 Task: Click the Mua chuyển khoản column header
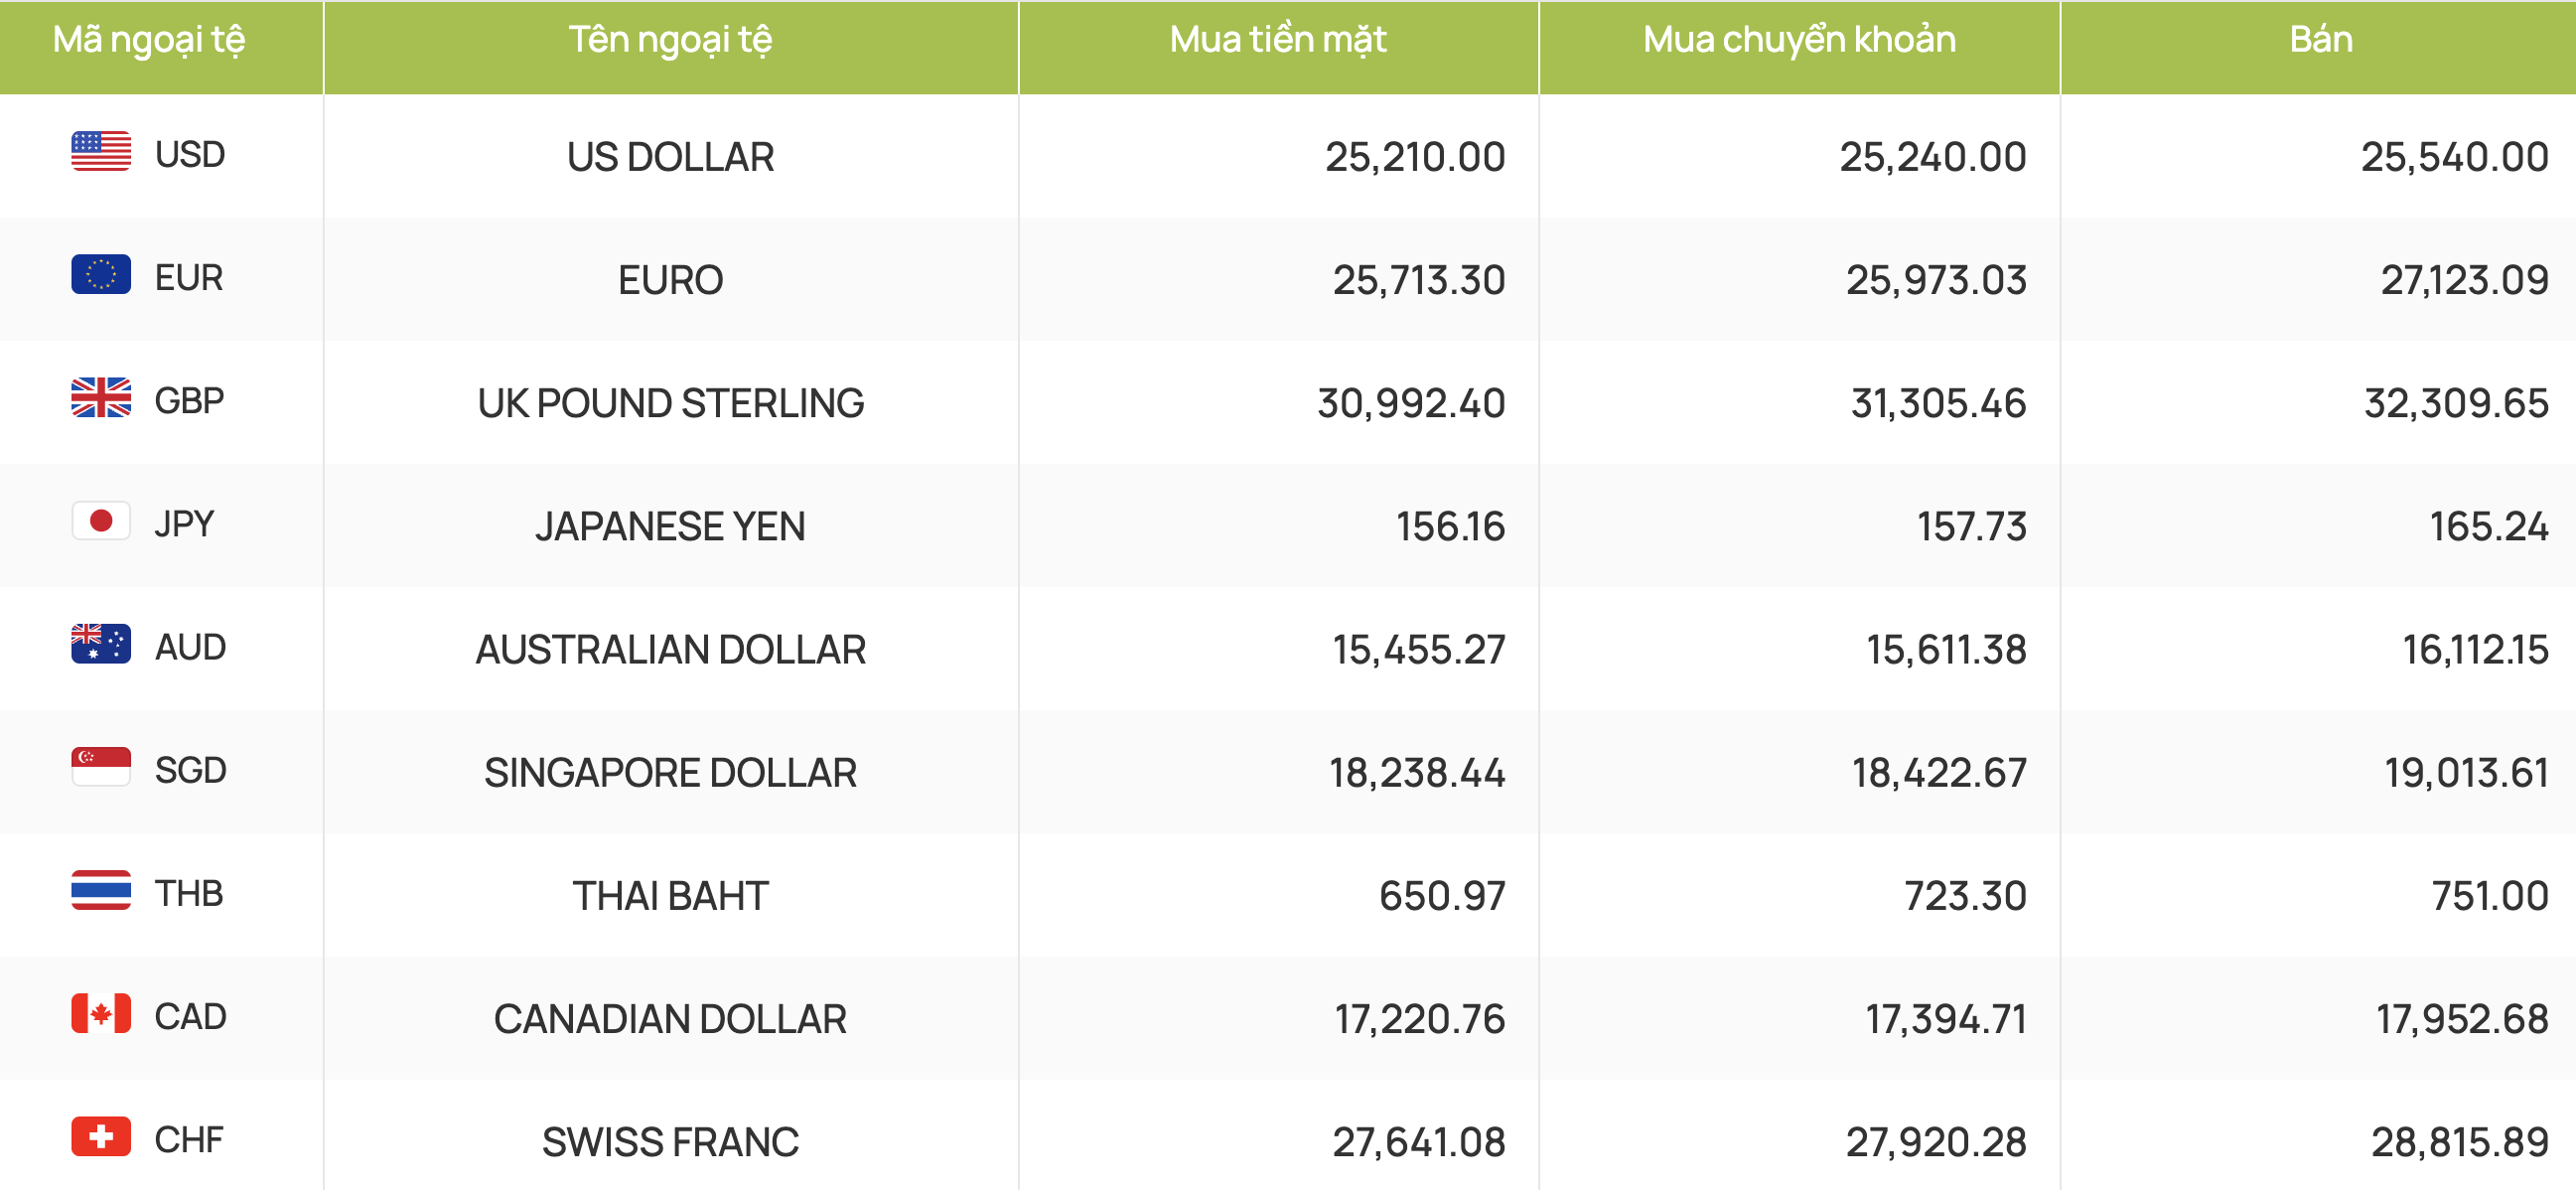(x=1799, y=40)
